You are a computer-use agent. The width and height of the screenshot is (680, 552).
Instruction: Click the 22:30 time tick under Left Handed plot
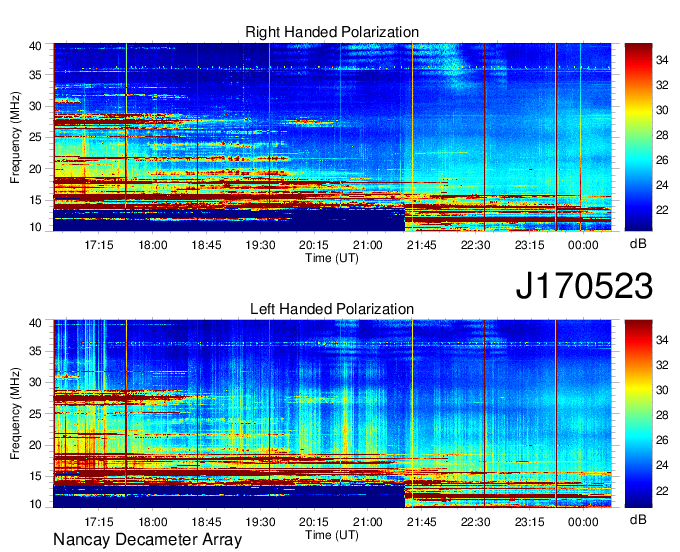475,522
